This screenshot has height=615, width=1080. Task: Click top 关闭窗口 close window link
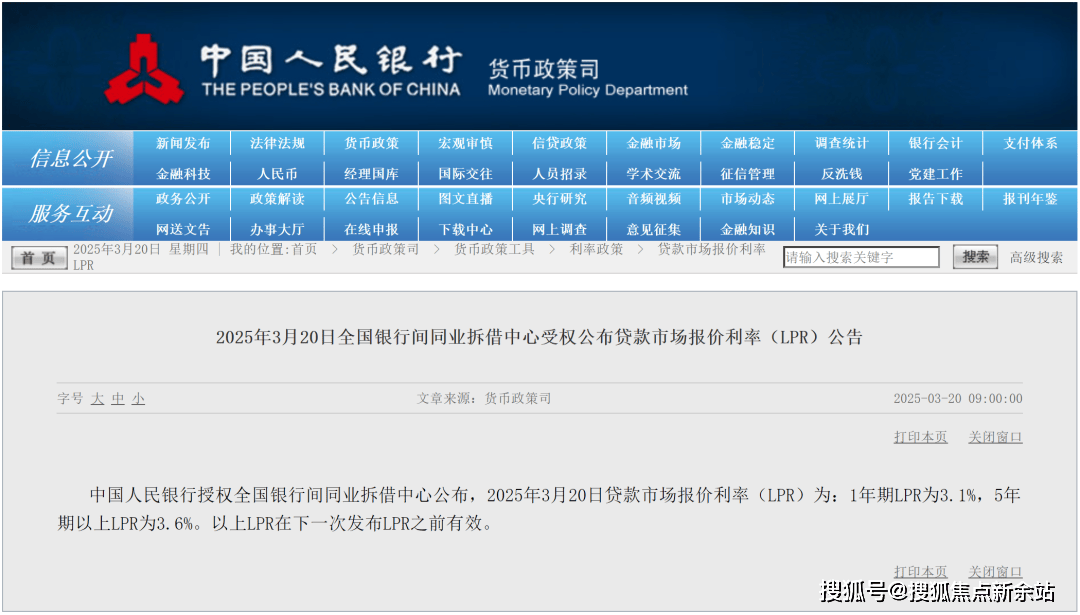tap(995, 437)
